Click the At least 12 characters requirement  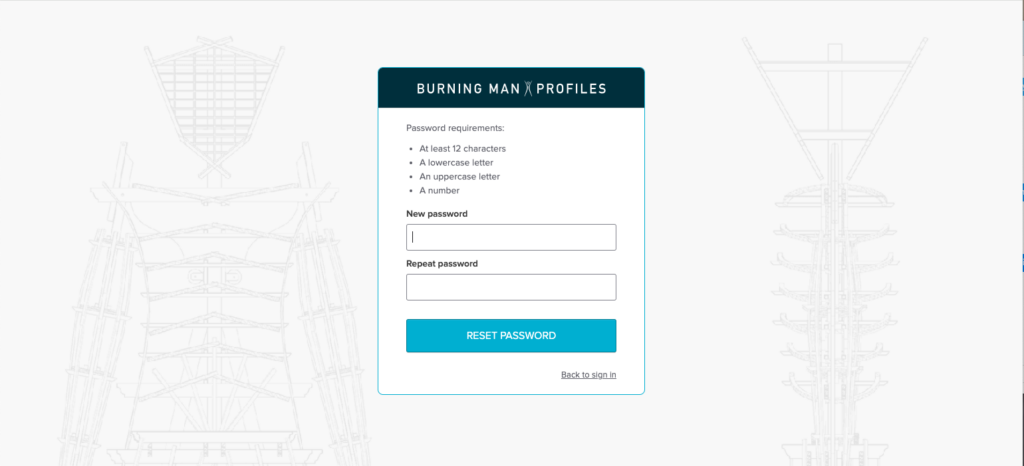click(x=462, y=149)
